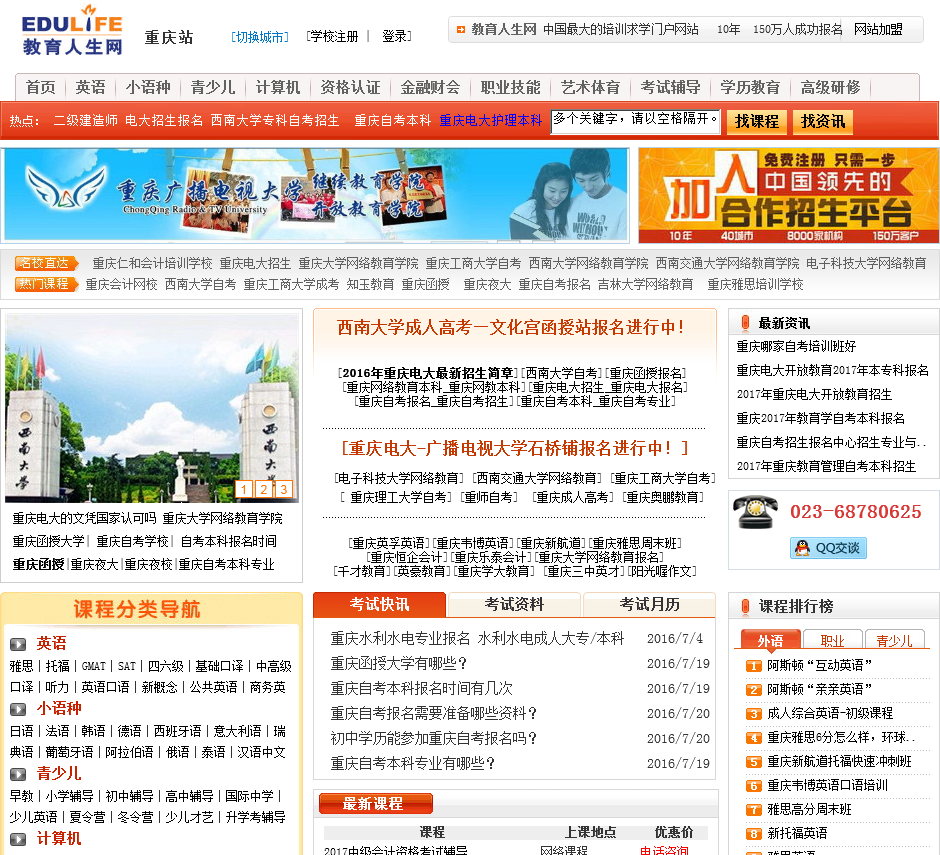Open 重庆仁和会计培训学校 link
This screenshot has height=855, width=940.
152,264
